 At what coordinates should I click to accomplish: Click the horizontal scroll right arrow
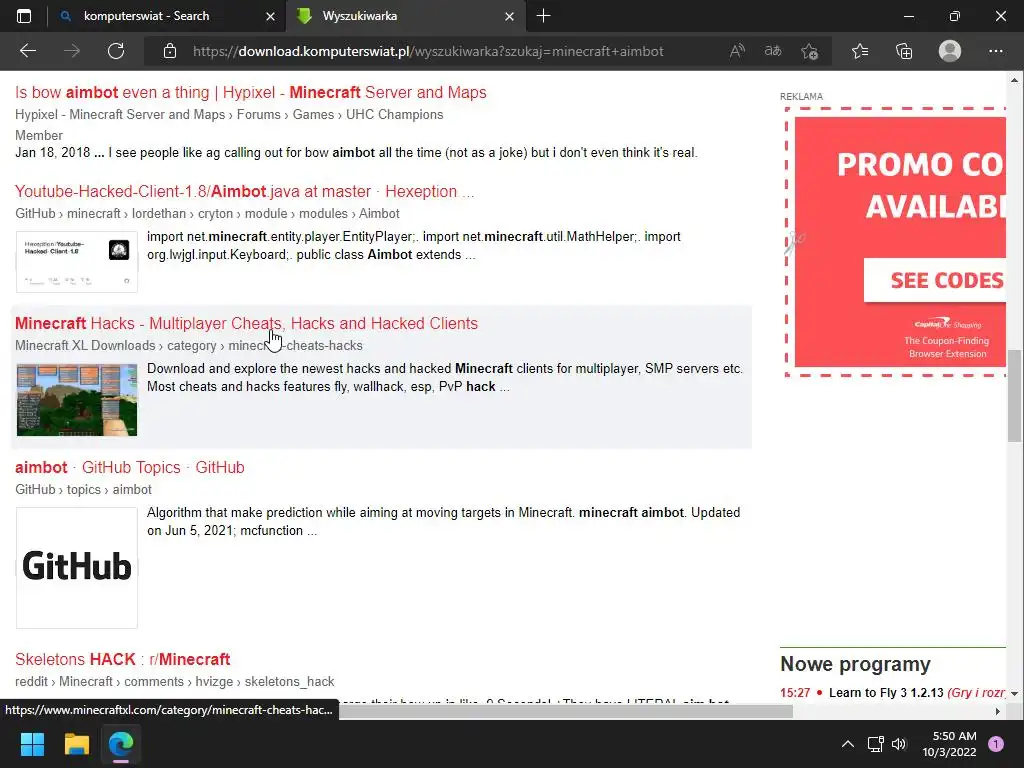click(998, 711)
